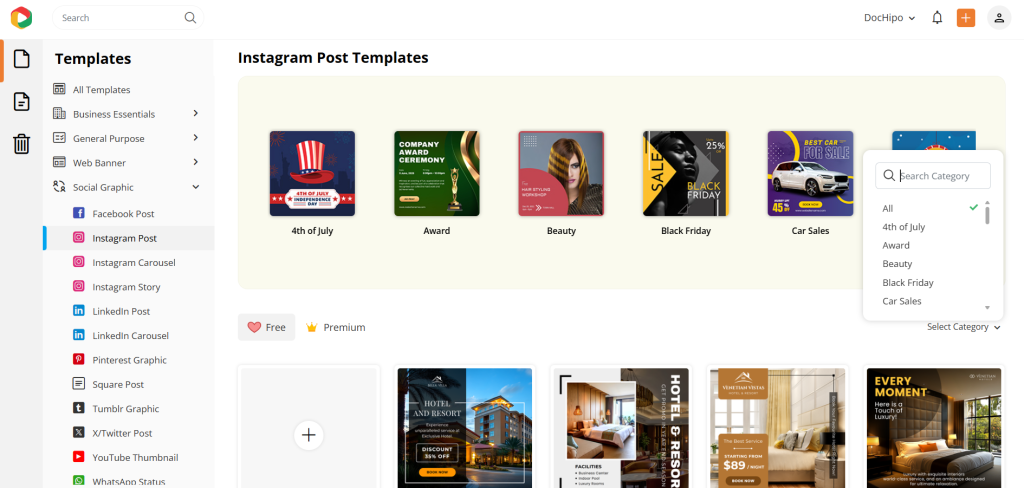Open the Hotel and Resort discount template
This screenshot has width=1024, height=488.
coord(464,427)
